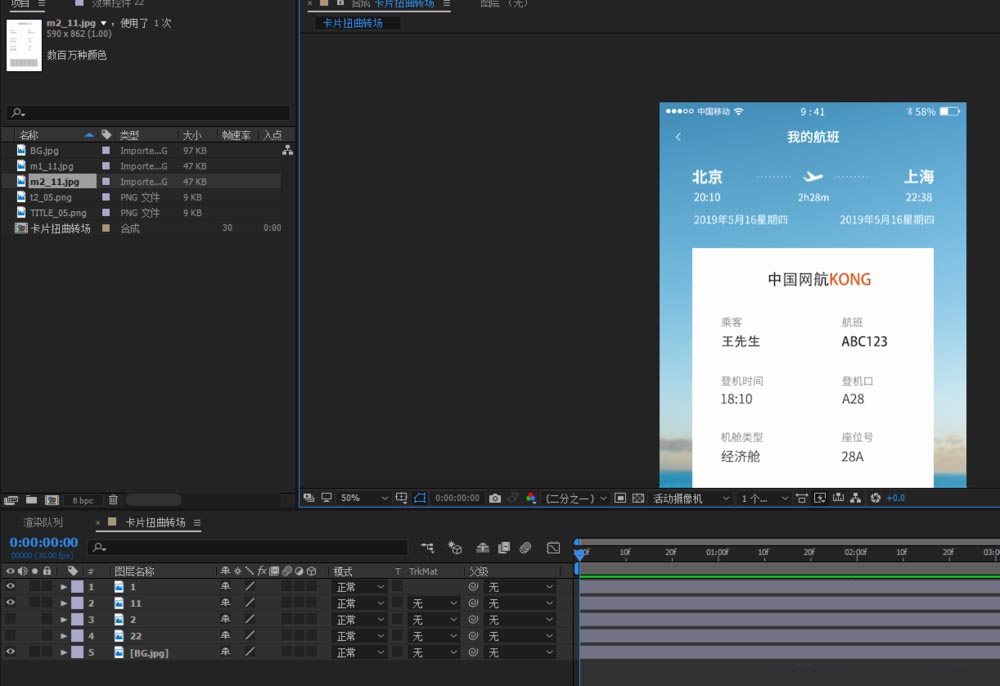
Task: Expand layer 11 properties triangle
Action: 64,604
